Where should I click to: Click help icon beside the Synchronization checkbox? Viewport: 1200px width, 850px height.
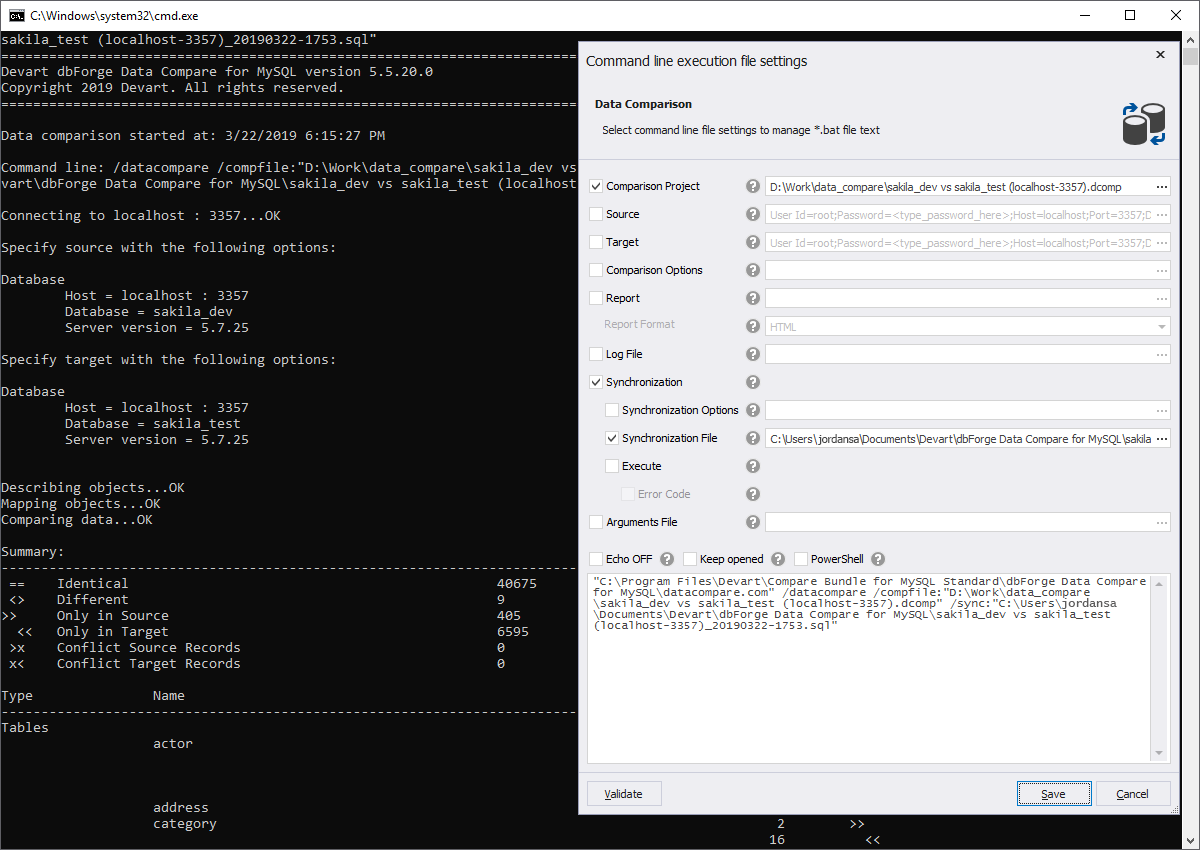pos(753,382)
